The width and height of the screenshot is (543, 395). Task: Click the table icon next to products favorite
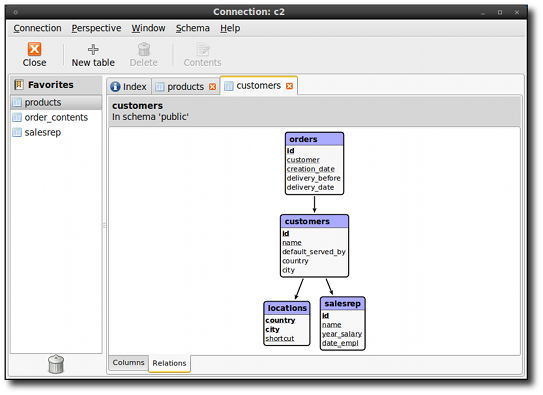(x=17, y=102)
